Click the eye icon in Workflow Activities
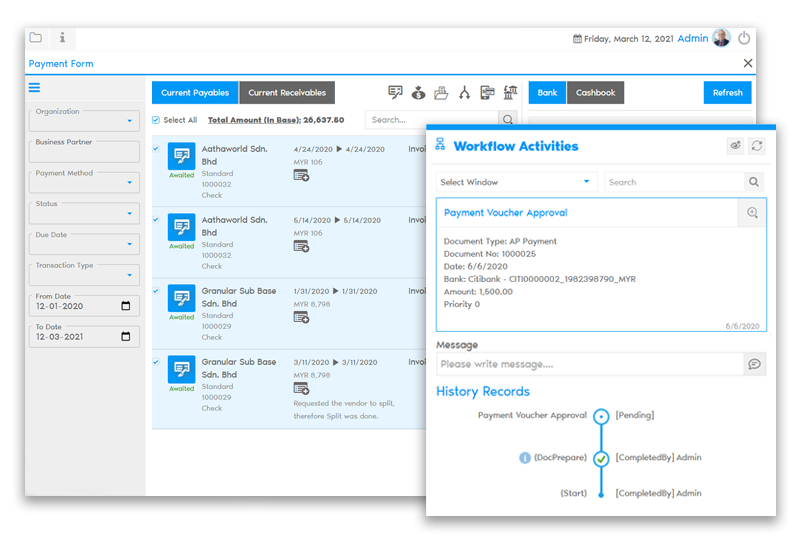The width and height of the screenshot is (800, 544). (x=736, y=146)
